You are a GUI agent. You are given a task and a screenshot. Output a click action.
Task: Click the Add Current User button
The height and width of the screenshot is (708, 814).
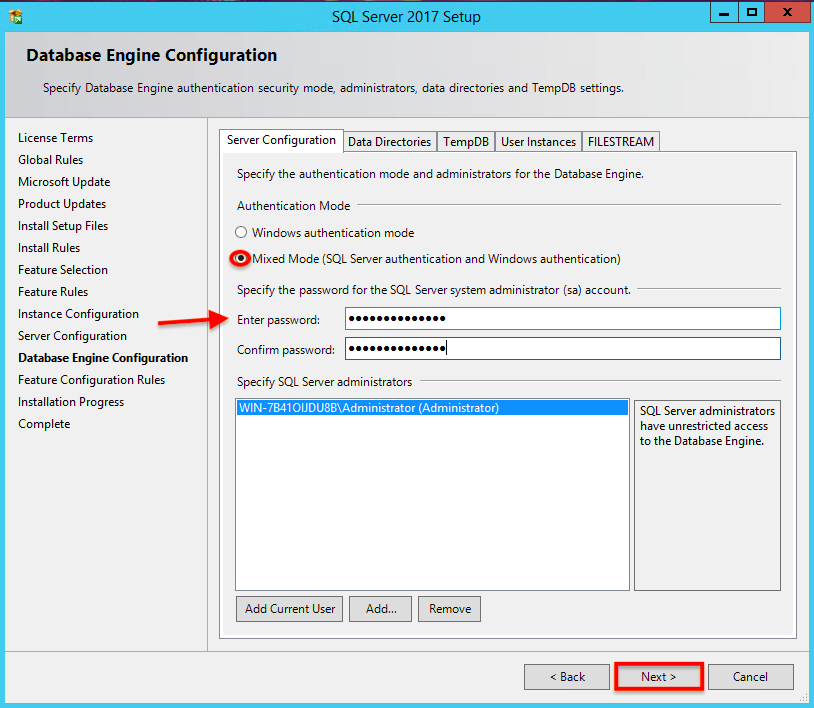pyautogui.click(x=290, y=609)
